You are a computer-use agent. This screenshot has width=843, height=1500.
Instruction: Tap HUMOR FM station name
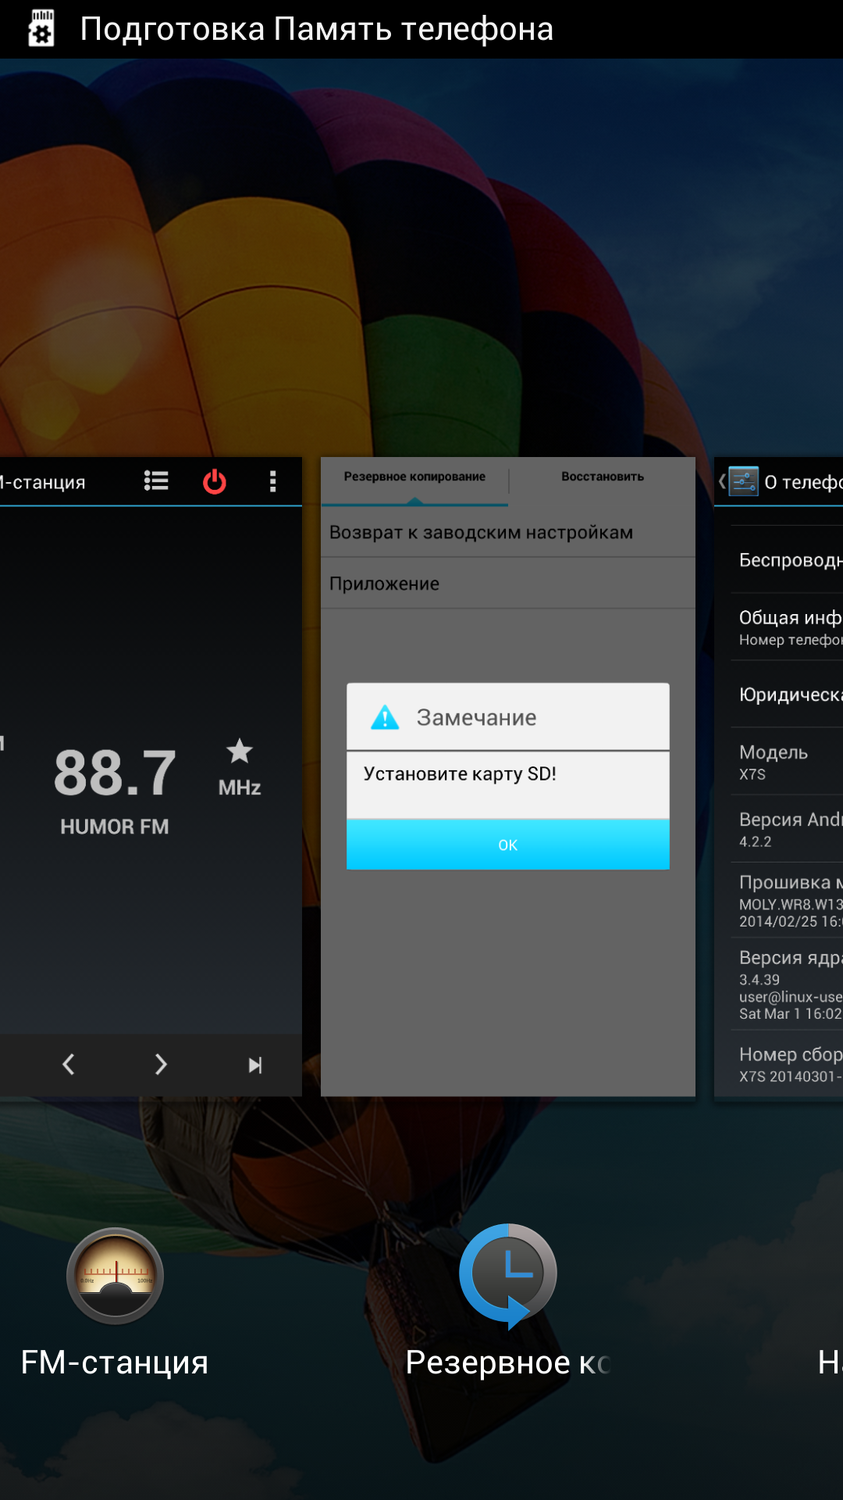(114, 827)
